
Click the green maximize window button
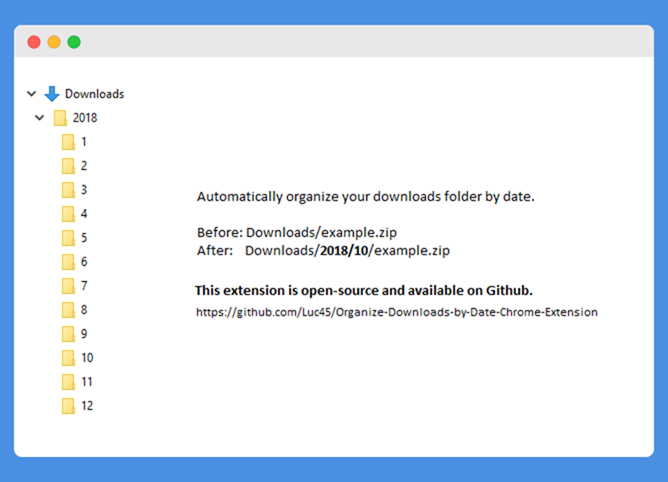pyautogui.click(x=74, y=42)
